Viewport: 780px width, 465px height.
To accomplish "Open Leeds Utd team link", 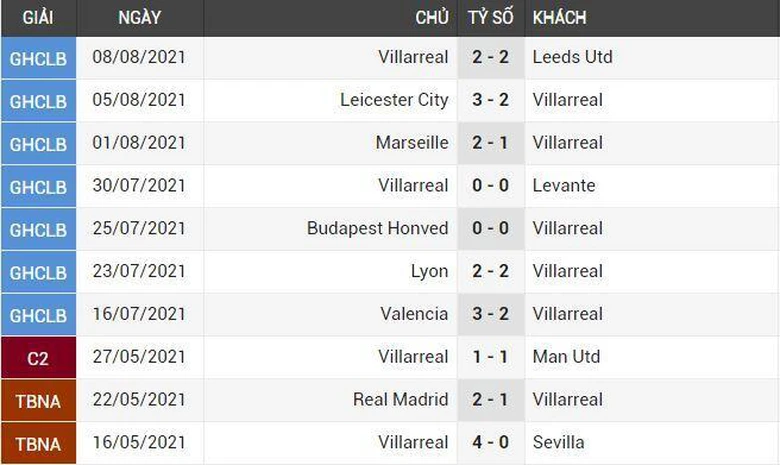I will tap(572, 58).
